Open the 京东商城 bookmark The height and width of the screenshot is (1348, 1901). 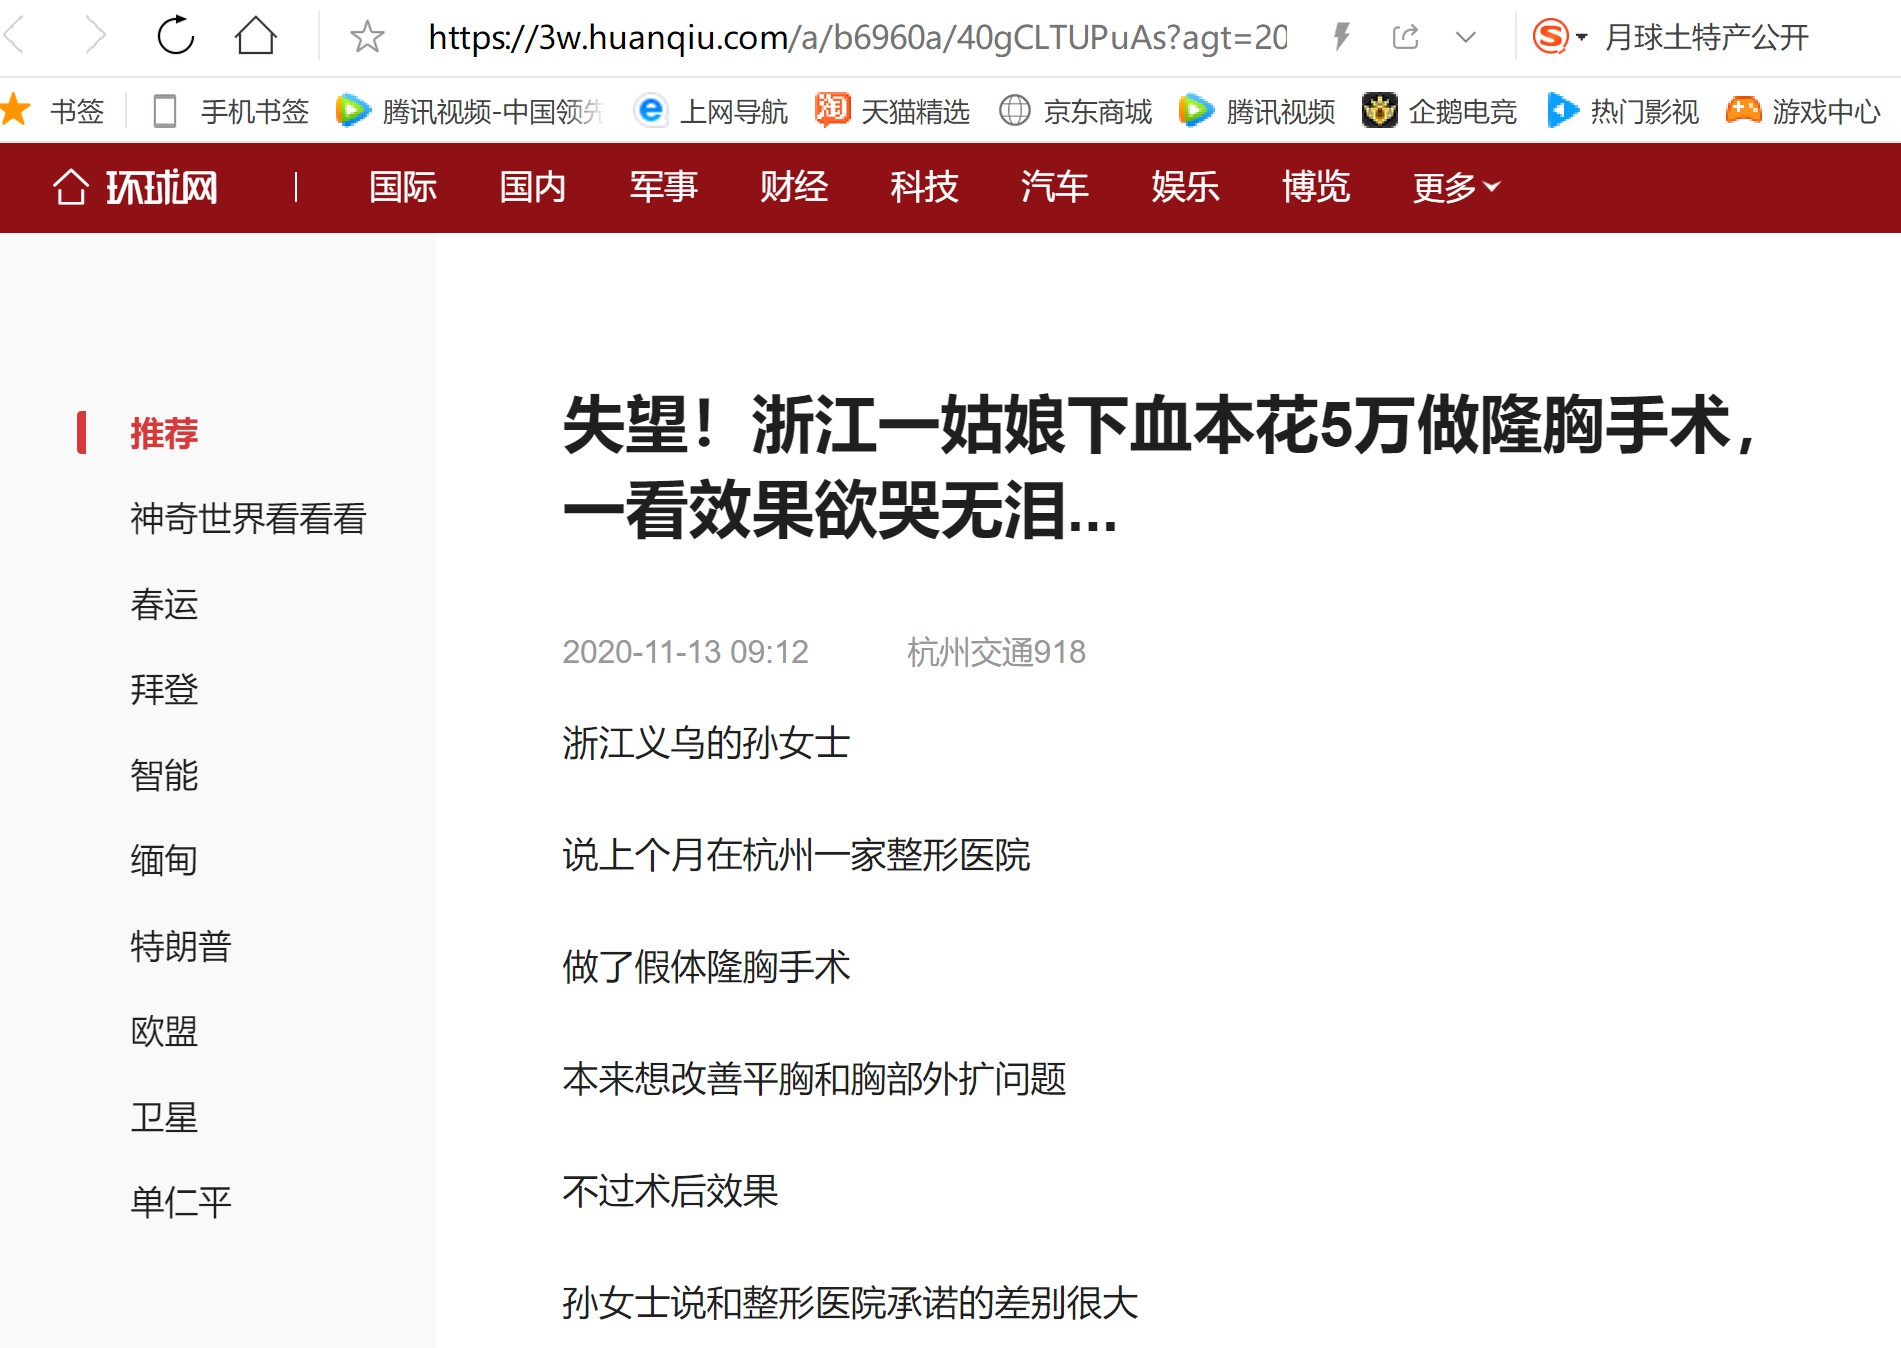click(x=1075, y=110)
